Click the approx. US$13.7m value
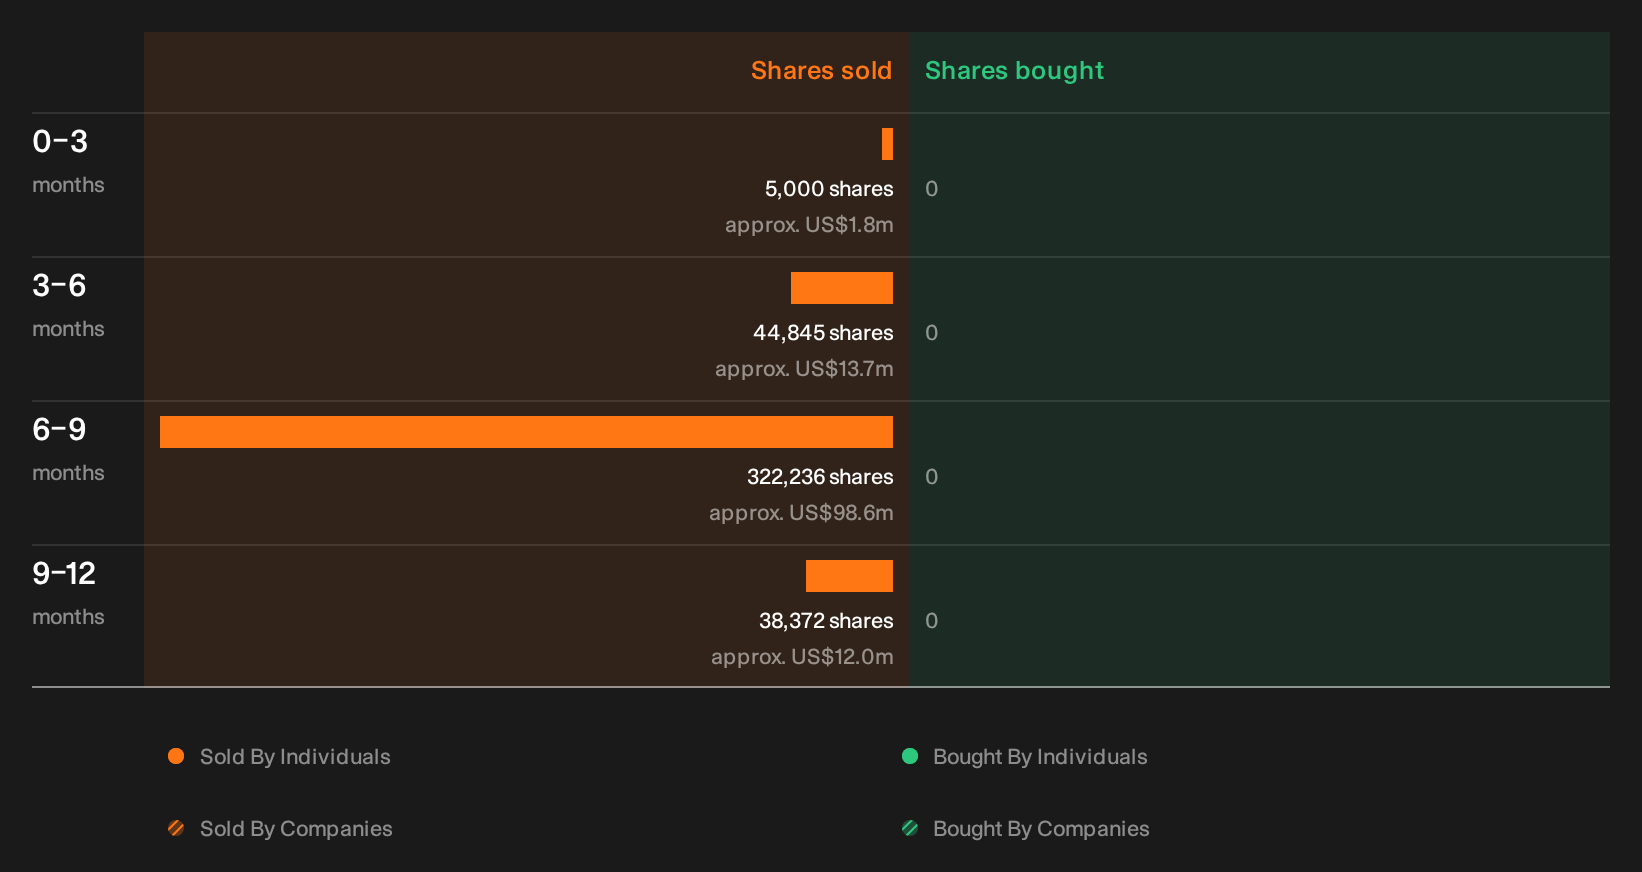1642x872 pixels. (x=804, y=369)
